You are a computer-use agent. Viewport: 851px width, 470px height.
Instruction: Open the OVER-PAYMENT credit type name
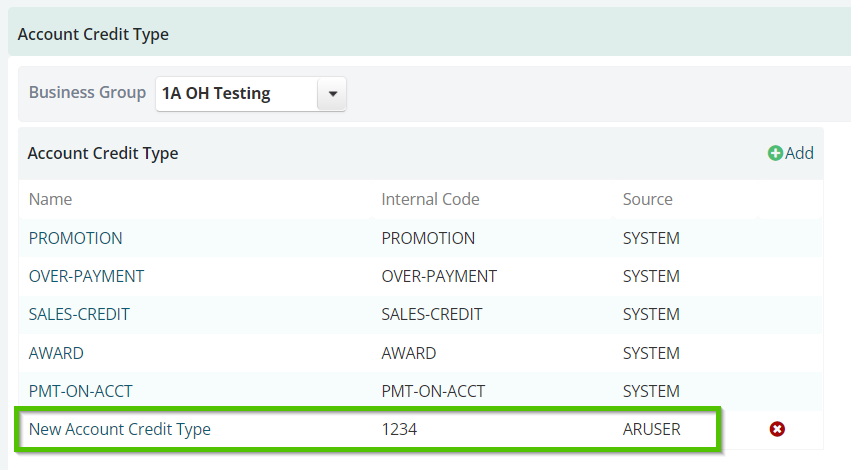pyautogui.click(x=86, y=276)
